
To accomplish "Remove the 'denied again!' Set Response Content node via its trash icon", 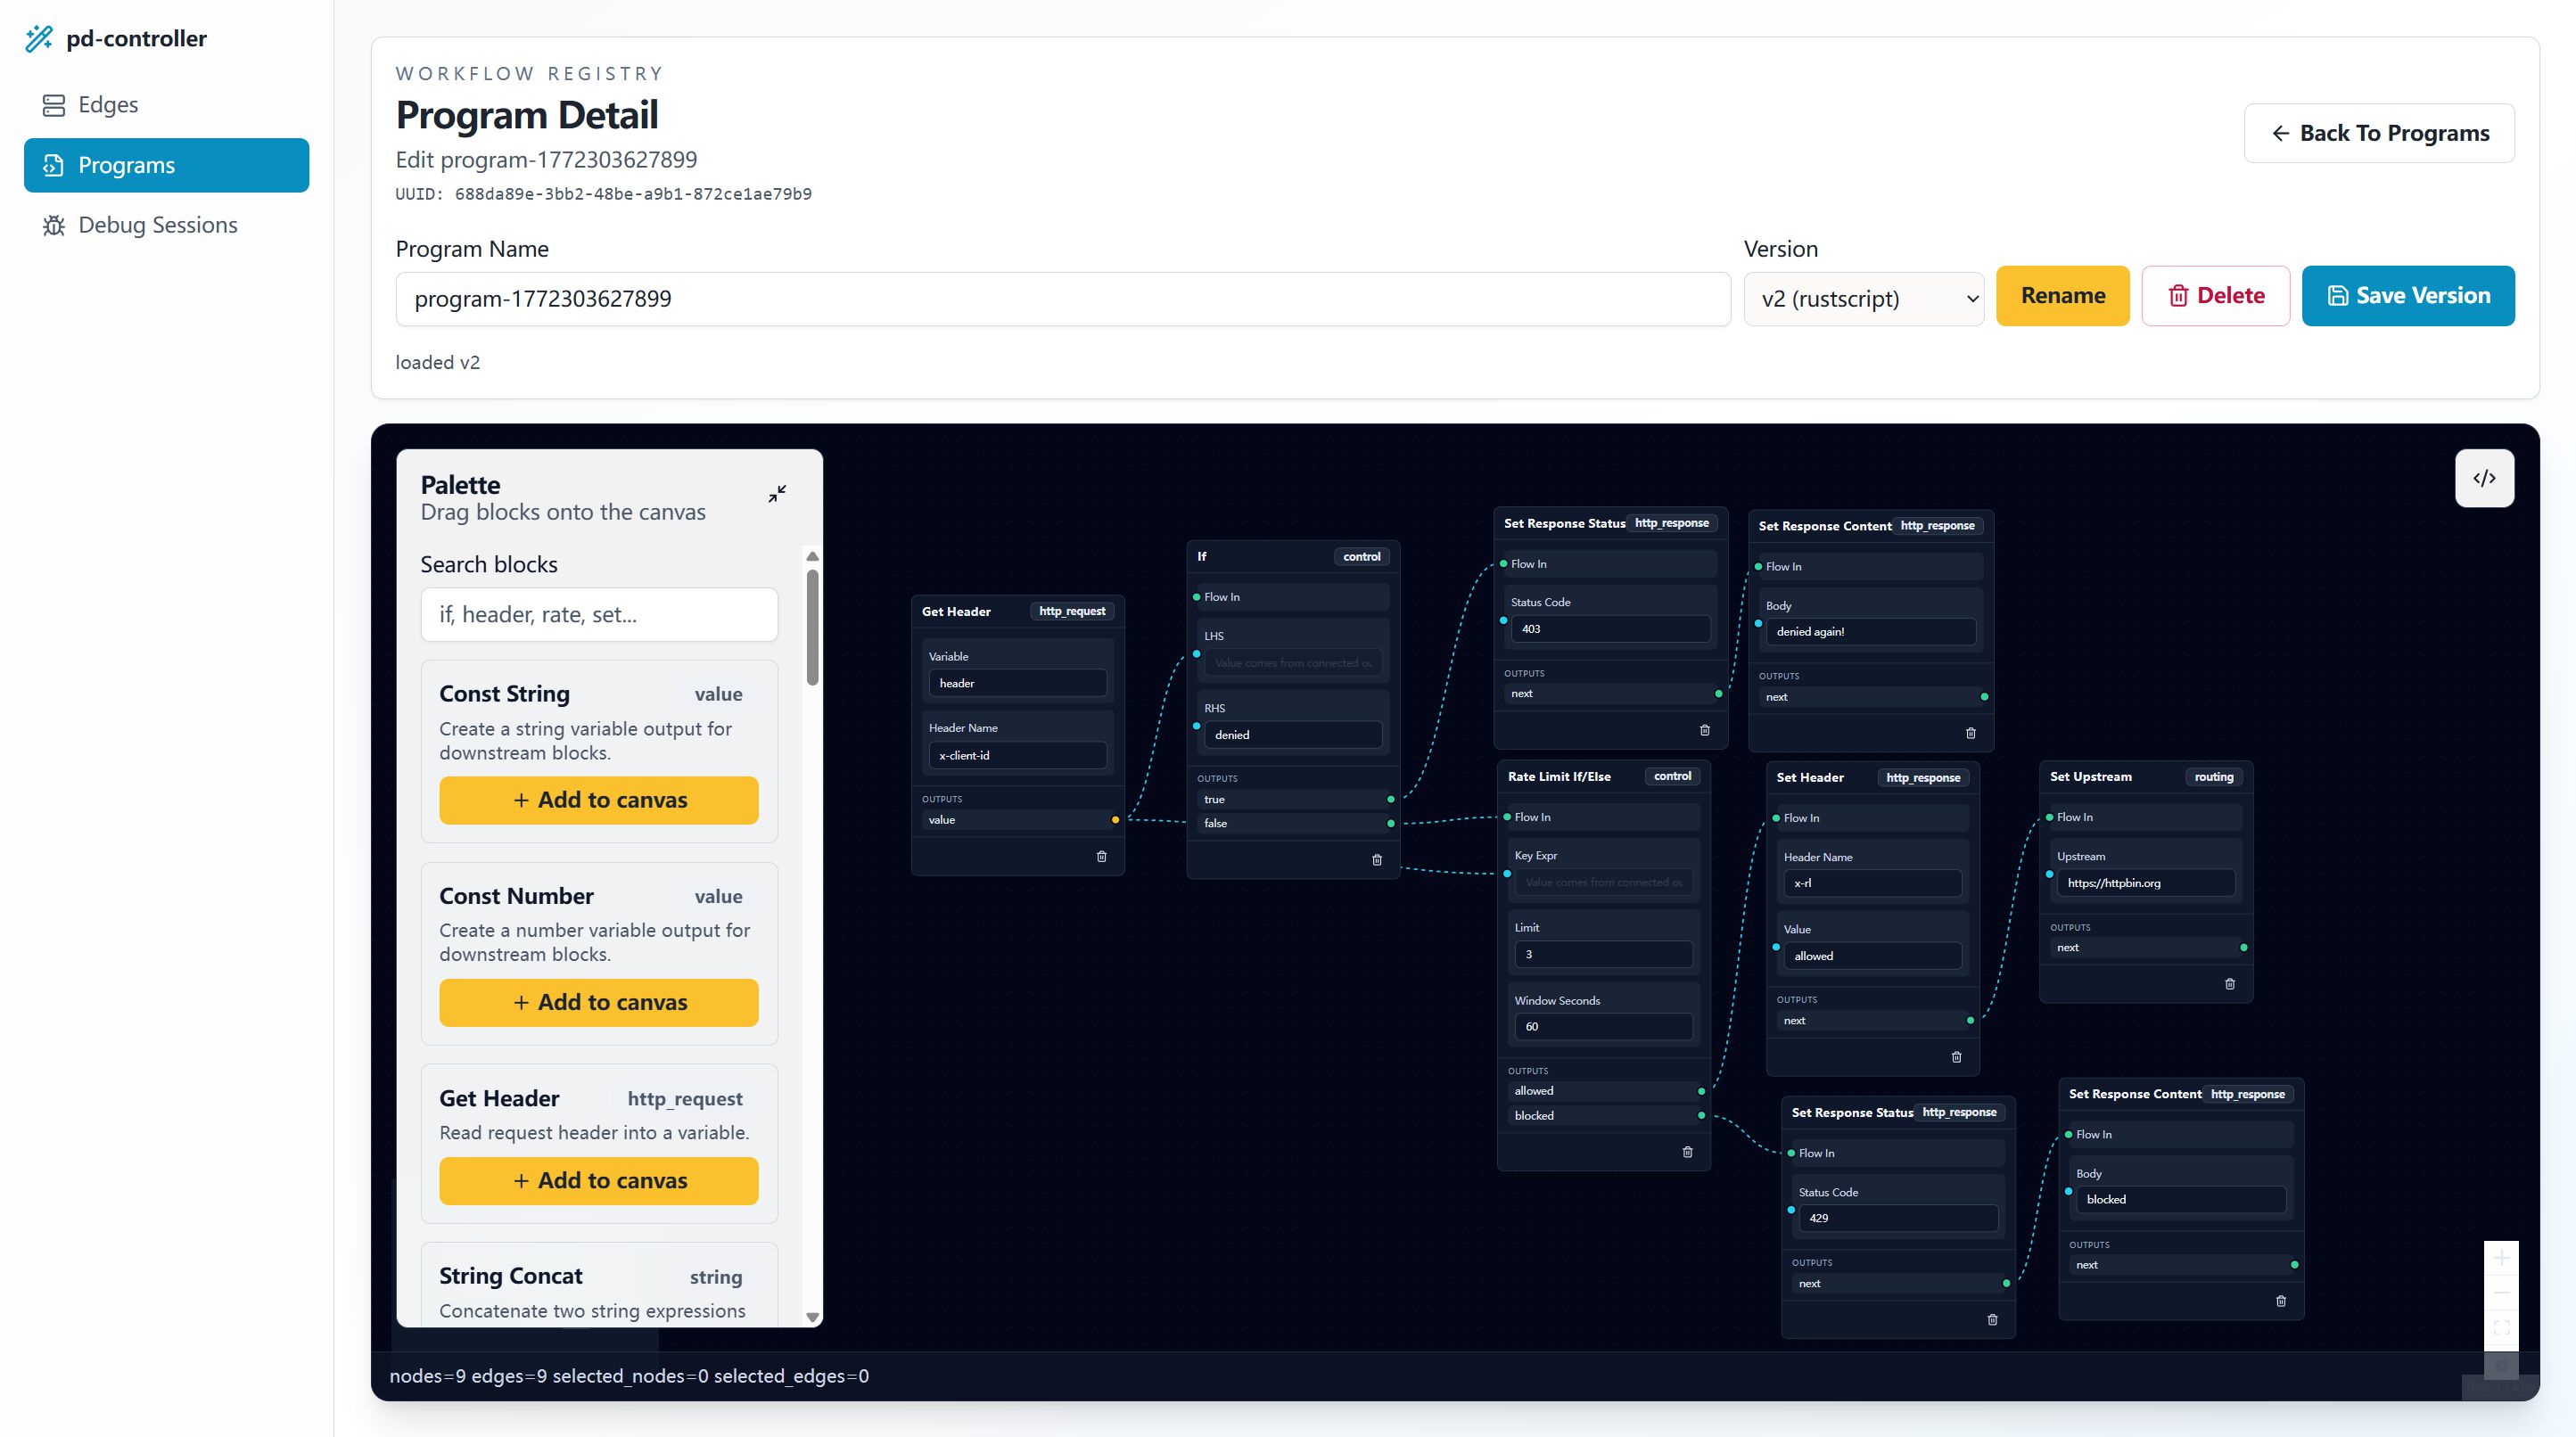I will (1971, 733).
